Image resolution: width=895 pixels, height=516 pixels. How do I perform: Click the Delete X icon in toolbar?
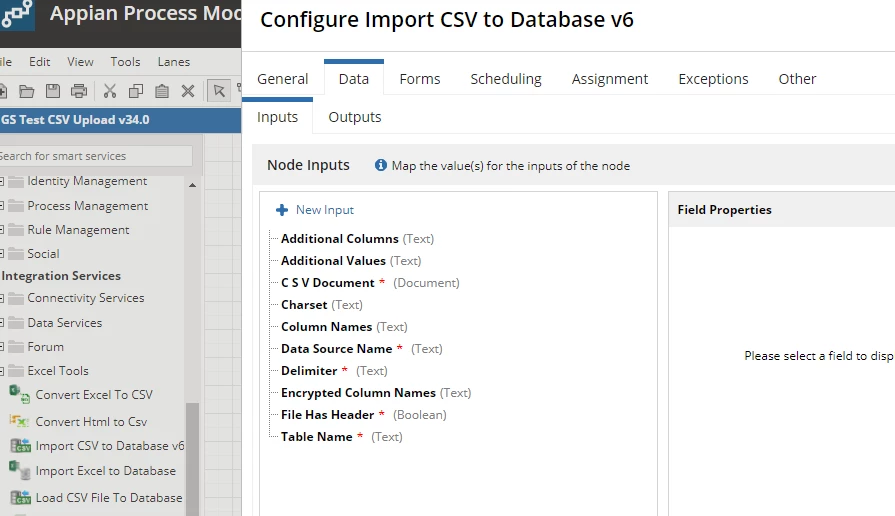pyautogui.click(x=188, y=91)
